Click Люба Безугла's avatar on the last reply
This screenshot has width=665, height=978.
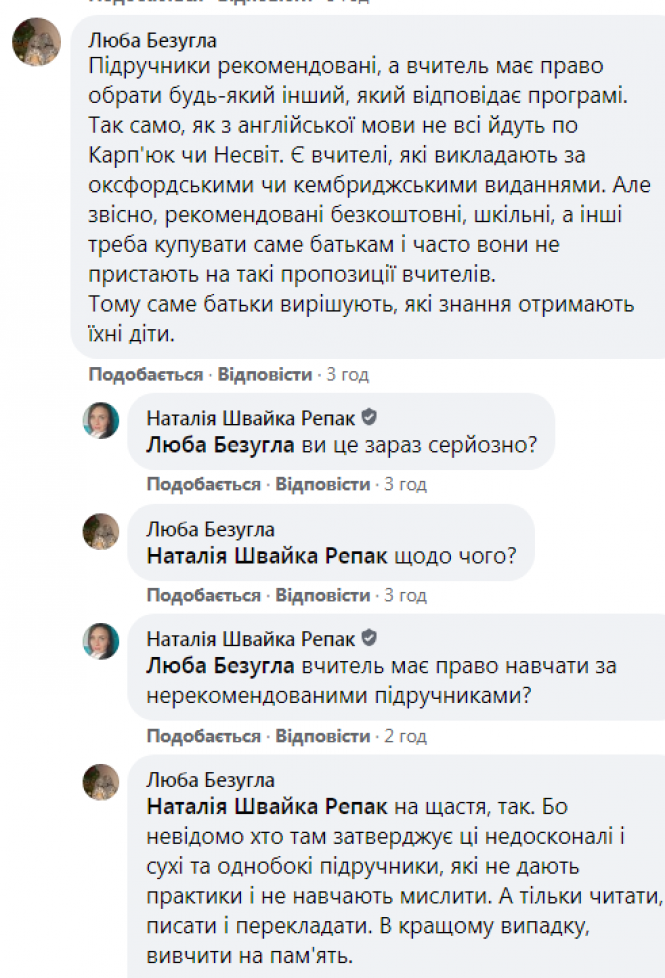click(x=101, y=781)
